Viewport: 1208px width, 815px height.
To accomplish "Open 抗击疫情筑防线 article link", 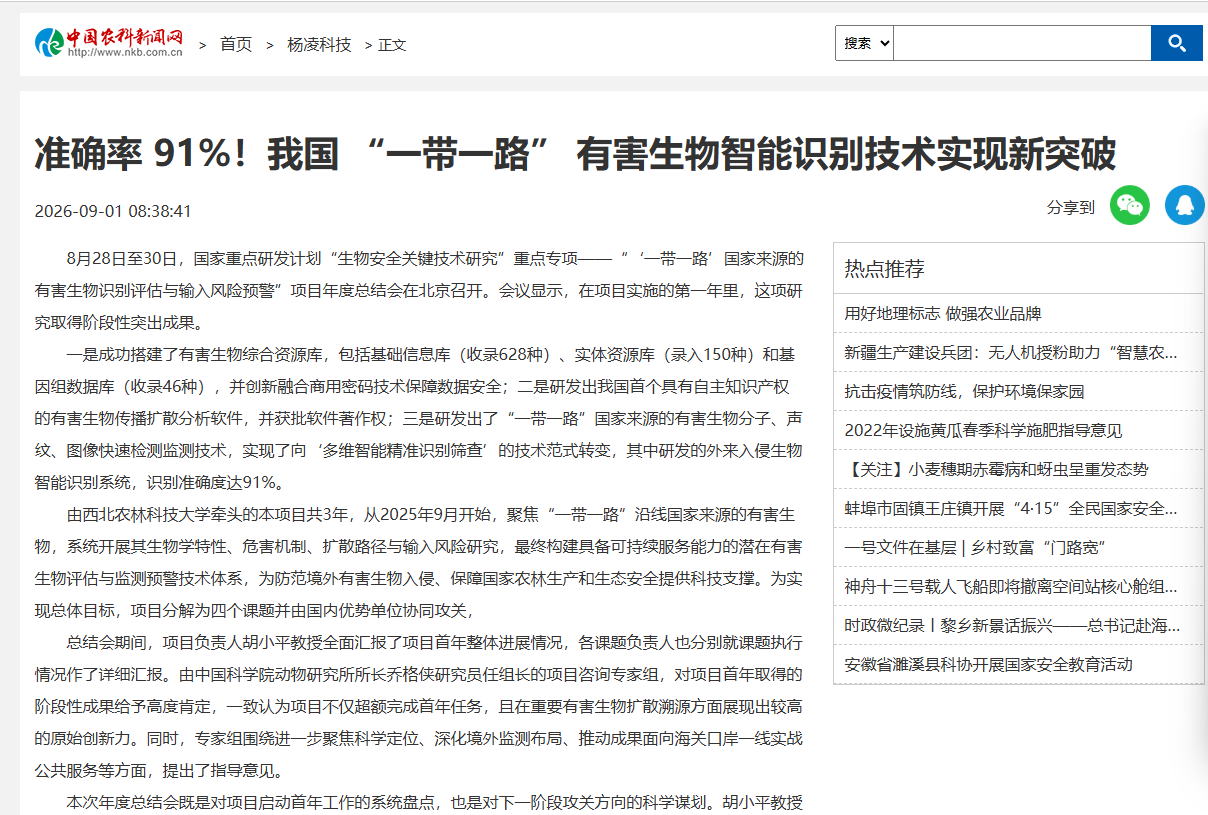I will click(x=964, y=392).
